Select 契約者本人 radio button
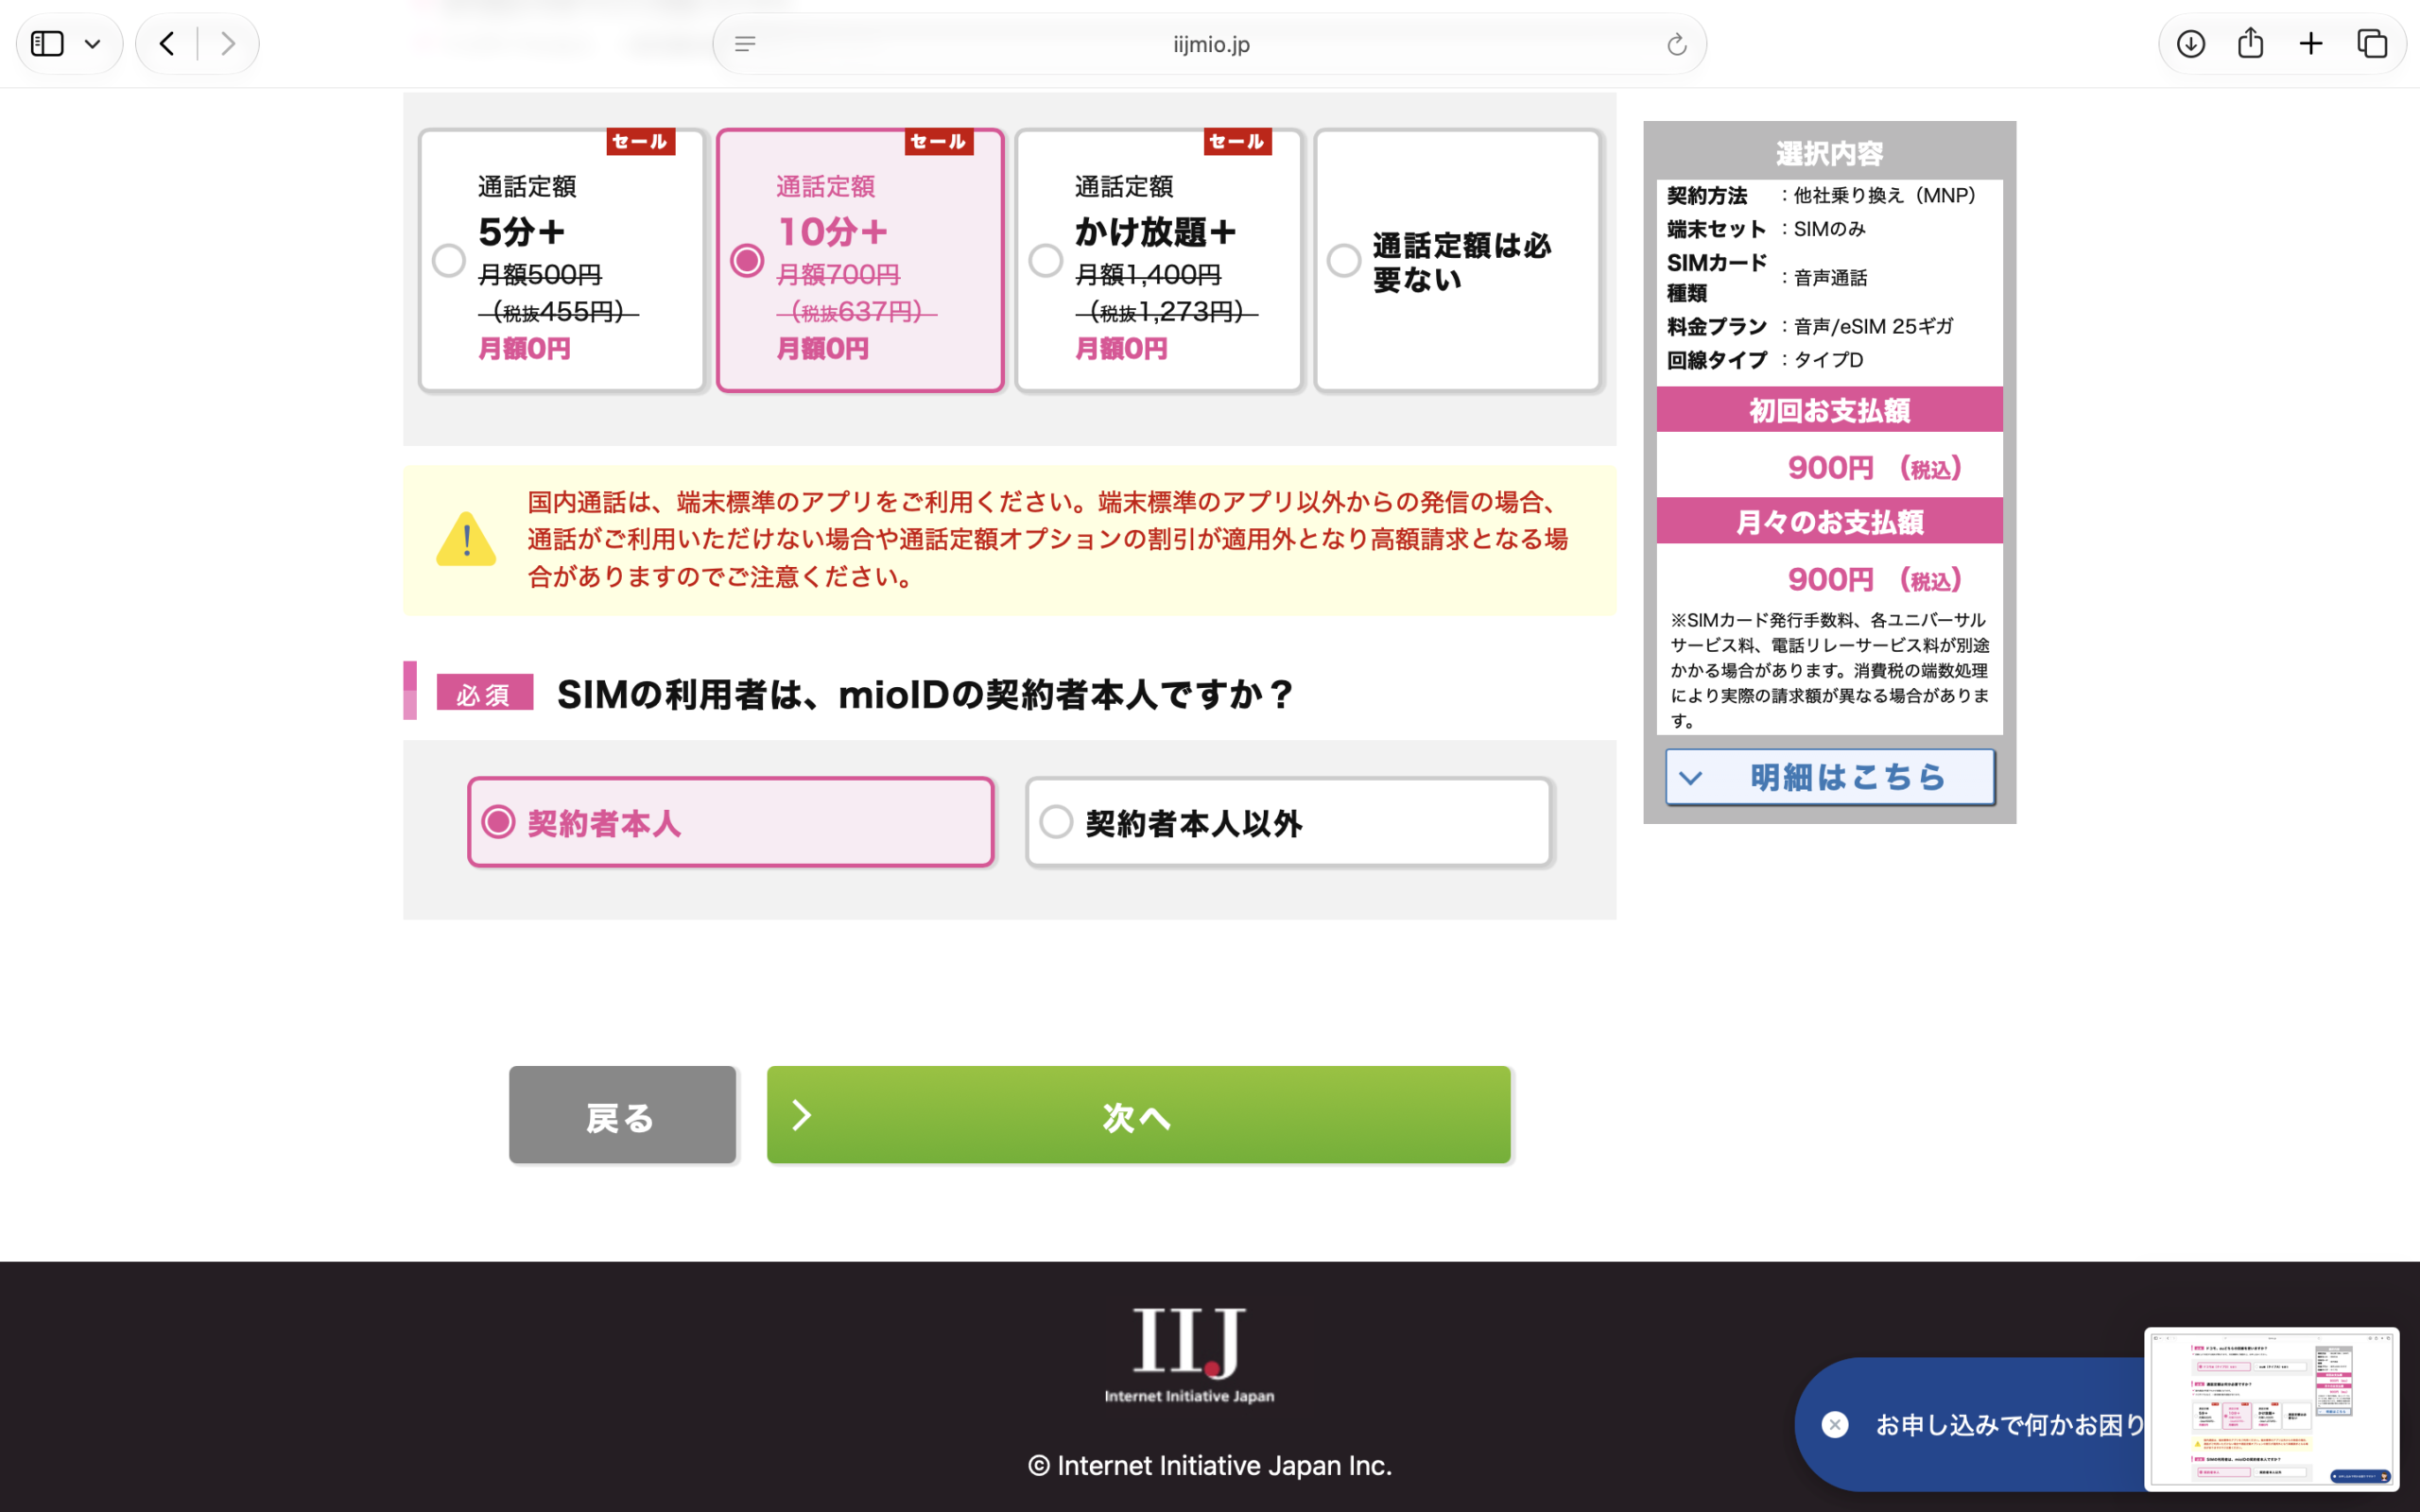Viewport: 2420px width, 1512px height. [x=499, y=822]
